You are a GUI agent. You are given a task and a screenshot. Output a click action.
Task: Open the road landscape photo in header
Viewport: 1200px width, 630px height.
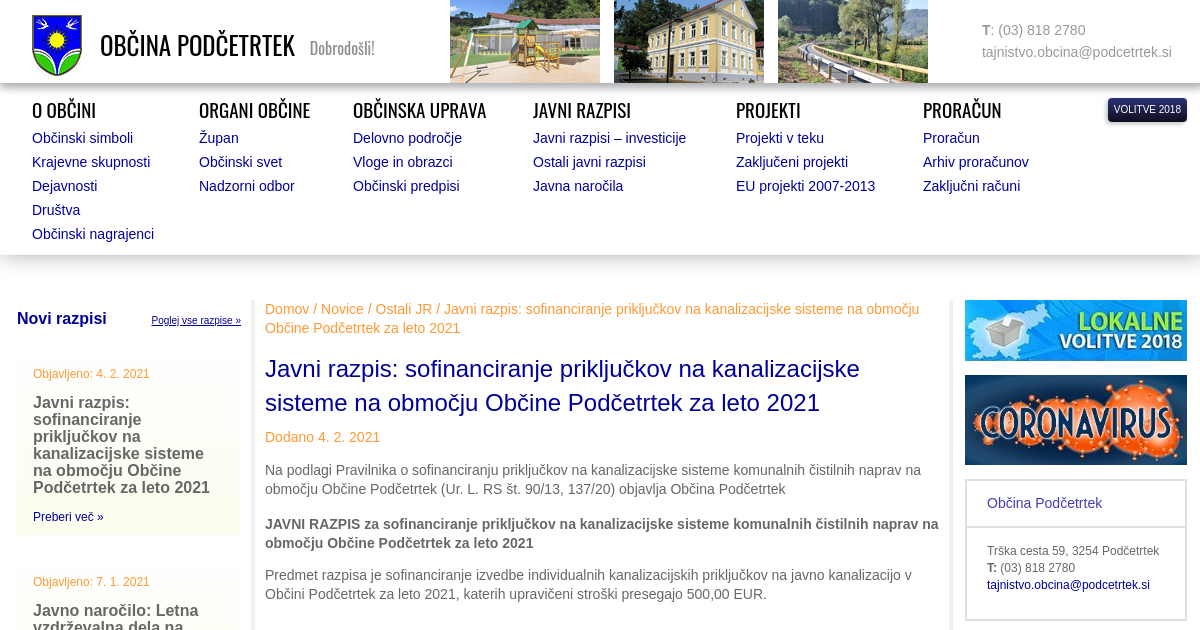coord(852,41)
